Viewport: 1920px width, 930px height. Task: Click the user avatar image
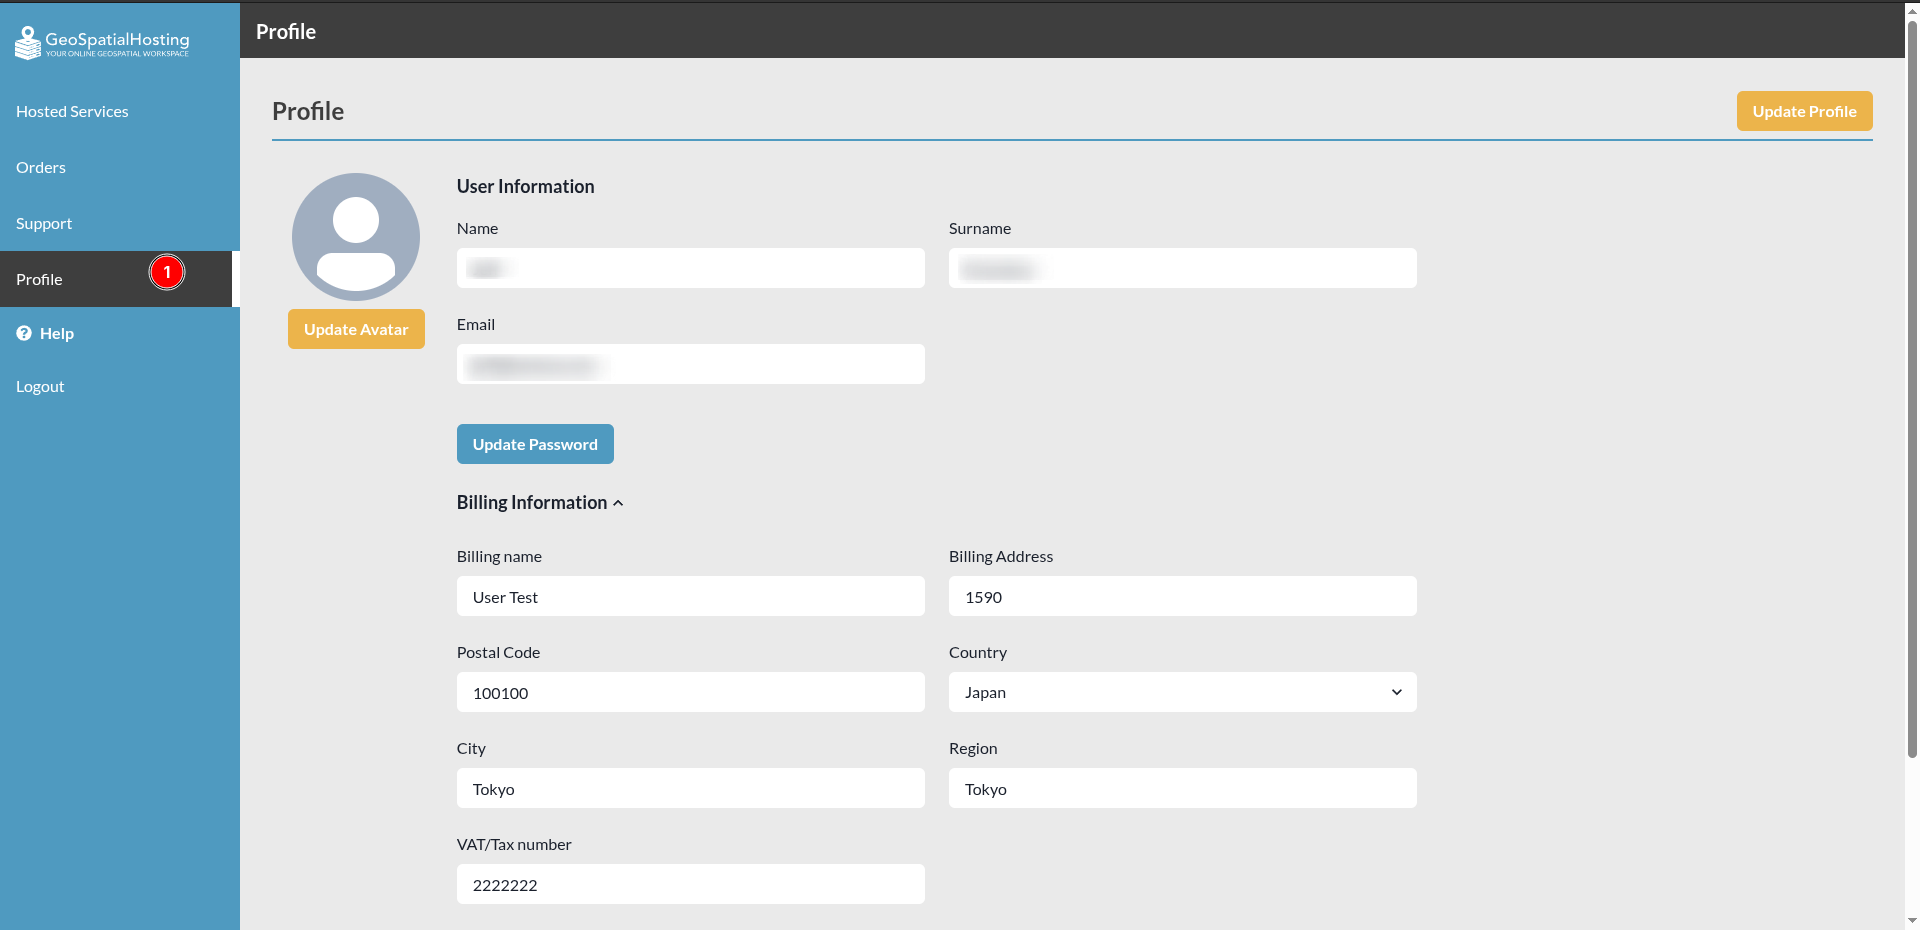[356, 237]
